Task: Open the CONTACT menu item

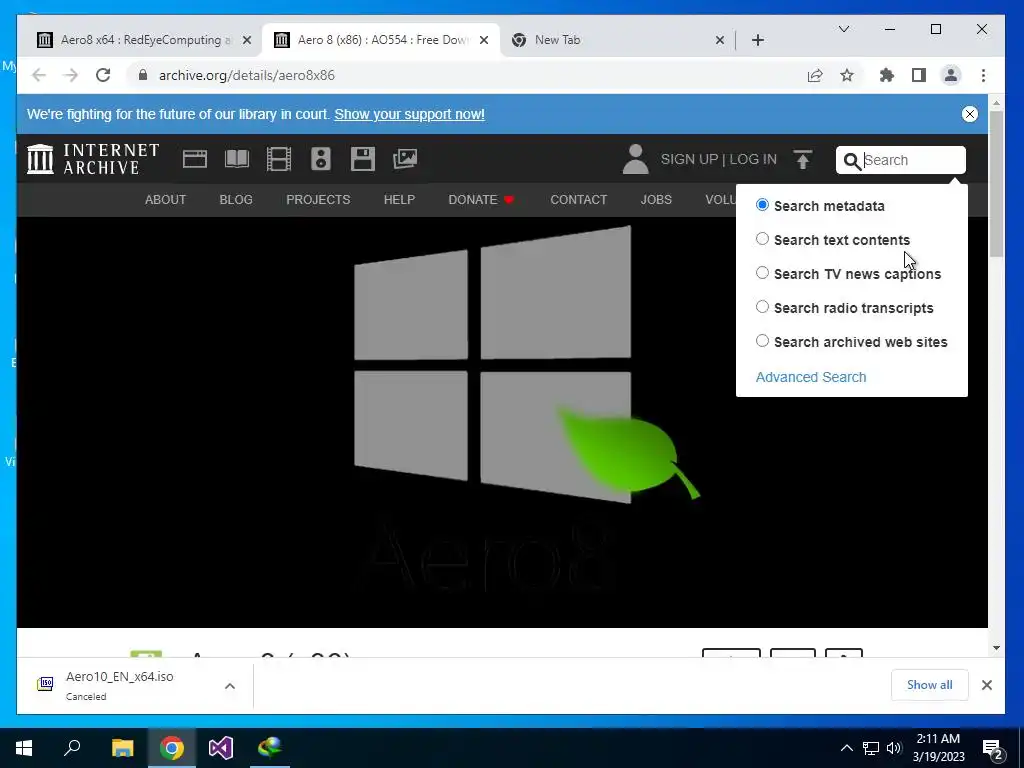Action: (579, 200)
